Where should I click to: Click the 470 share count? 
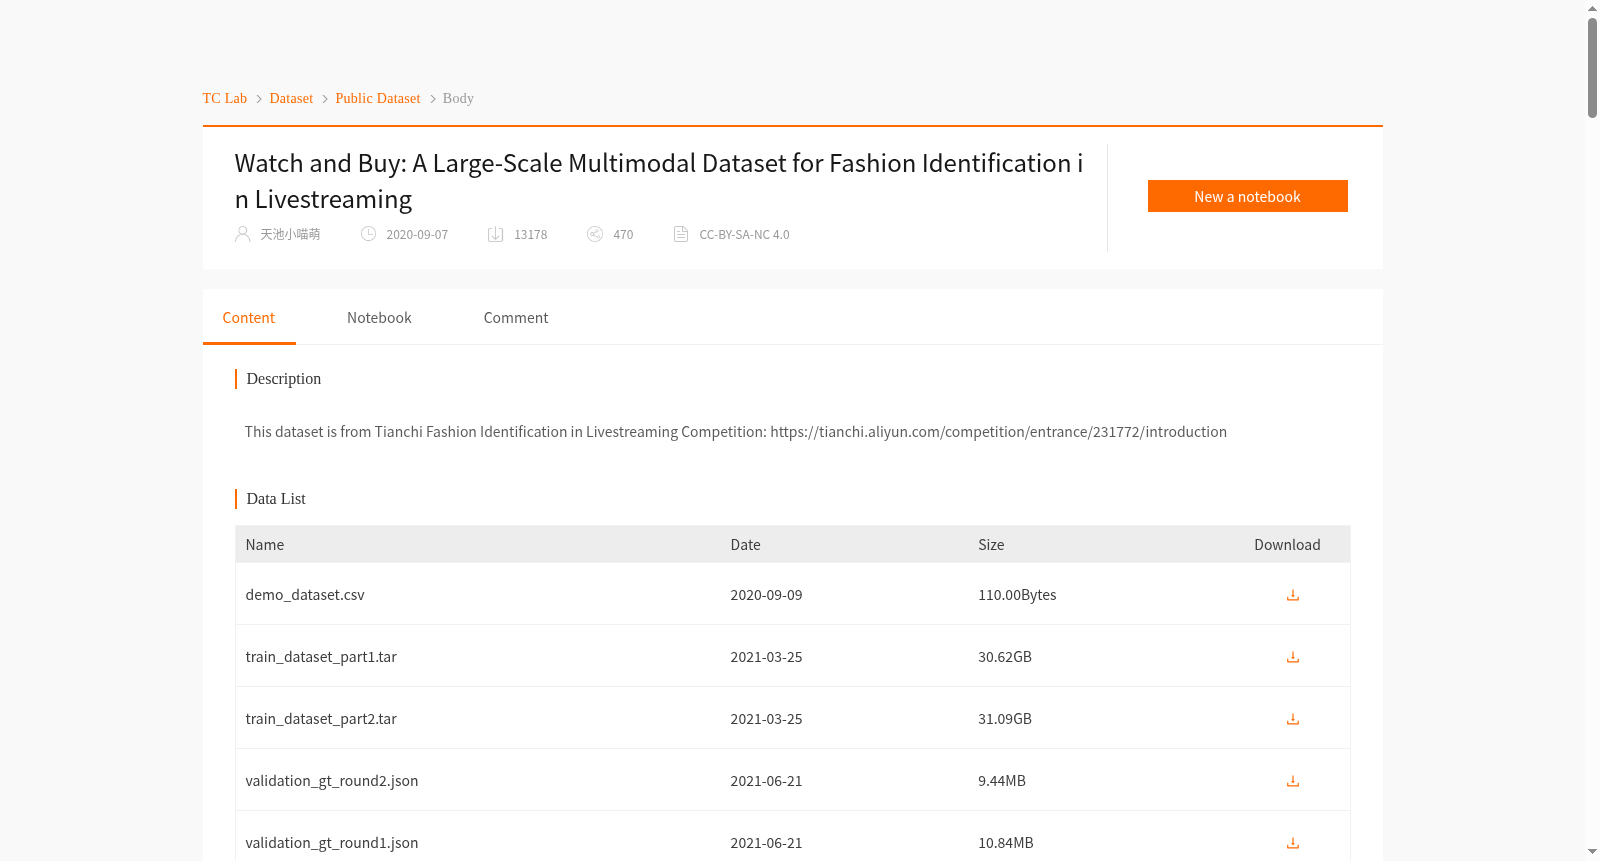click(x=623, y=234)
